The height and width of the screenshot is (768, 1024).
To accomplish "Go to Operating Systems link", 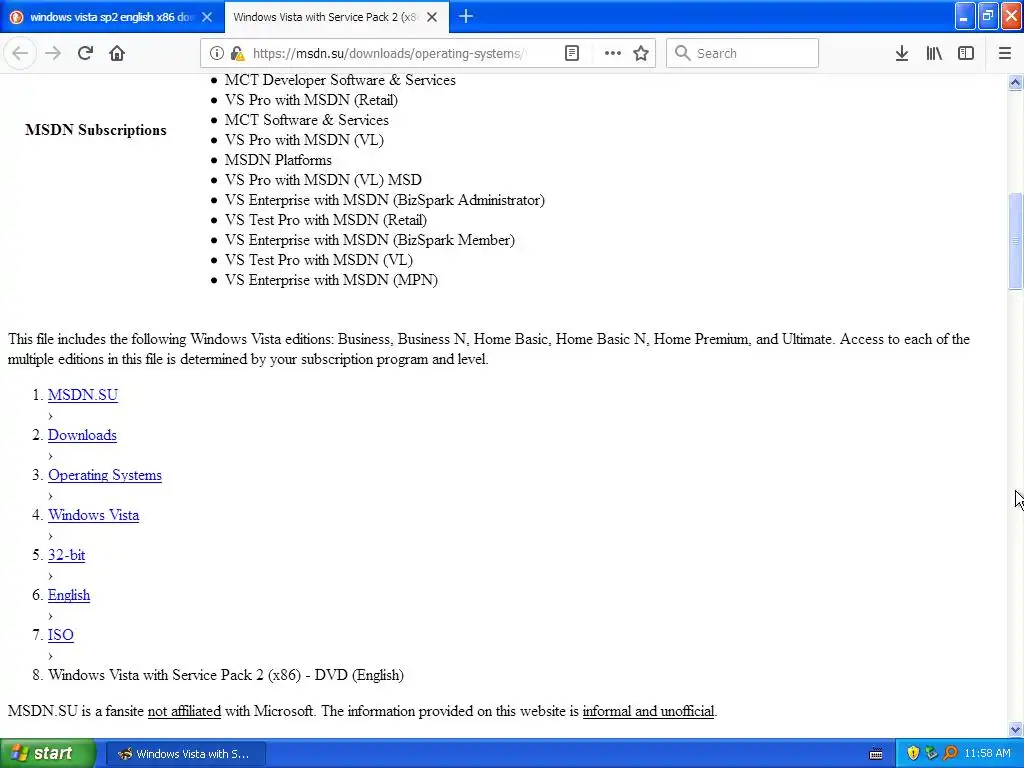I will tap(104, 475).
